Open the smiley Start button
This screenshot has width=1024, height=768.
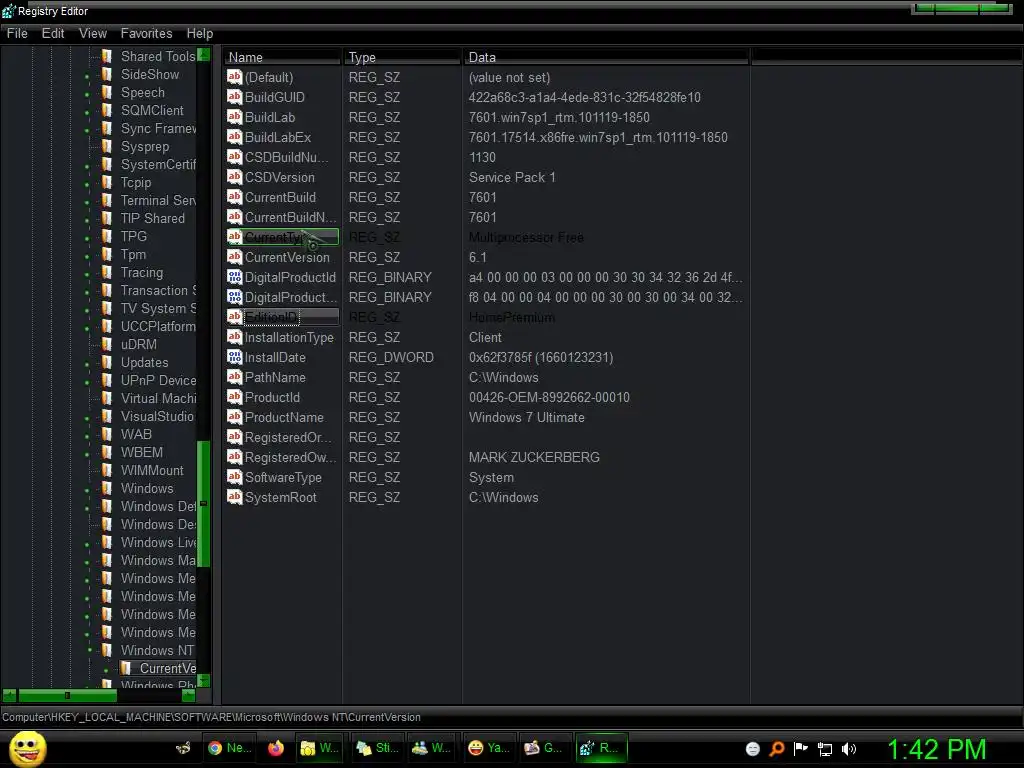(27, 748)
